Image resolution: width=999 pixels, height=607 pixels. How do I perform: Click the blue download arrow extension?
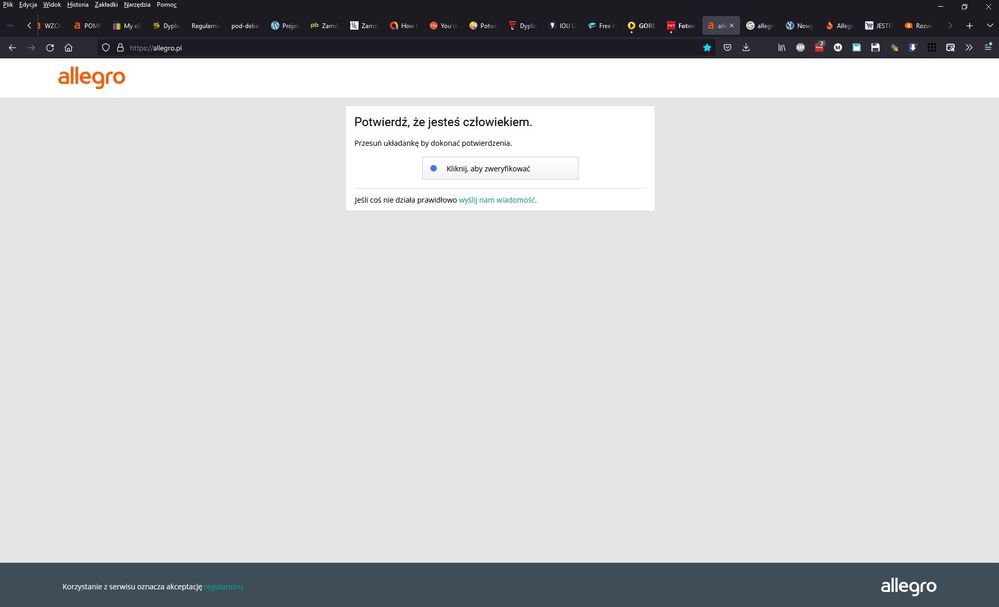tap(913, 48)
